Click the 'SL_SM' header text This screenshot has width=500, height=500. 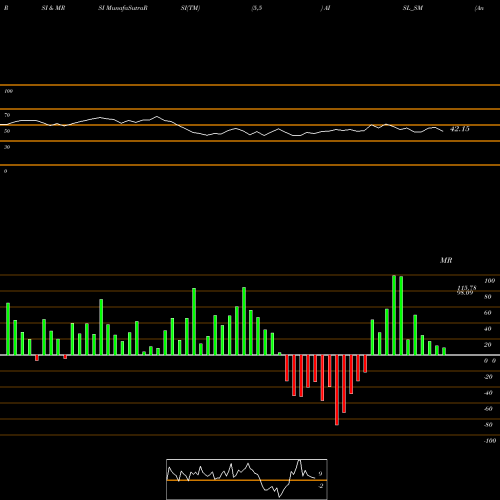point(413,8)
